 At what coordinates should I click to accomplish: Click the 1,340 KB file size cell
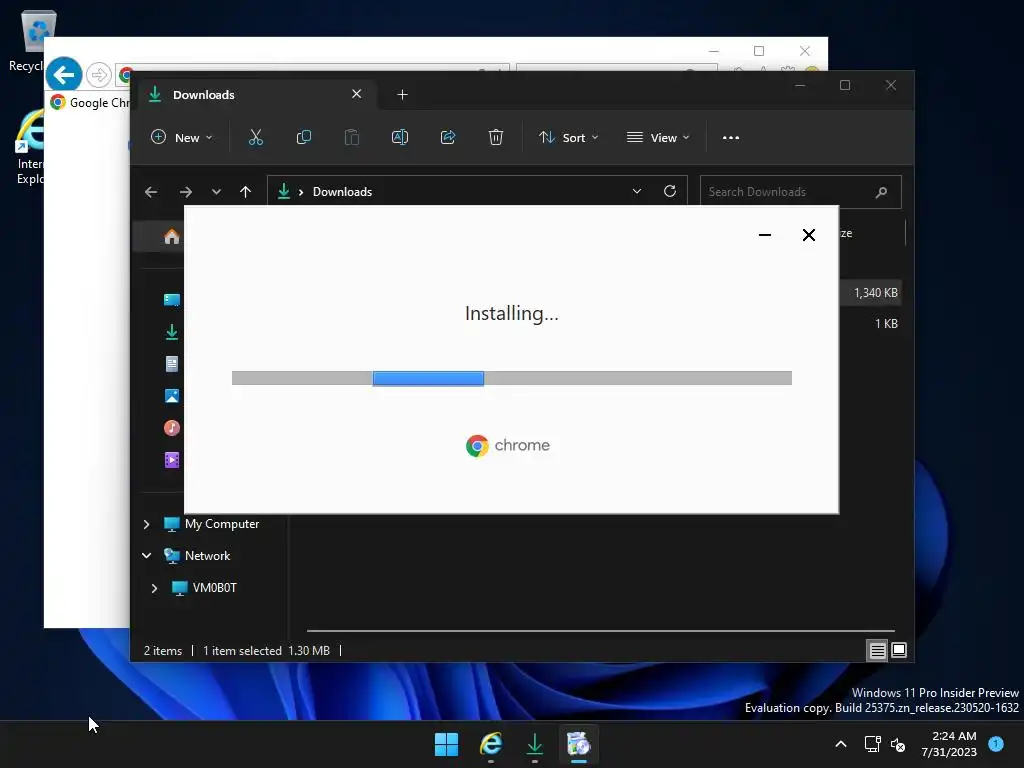(876, 293)
